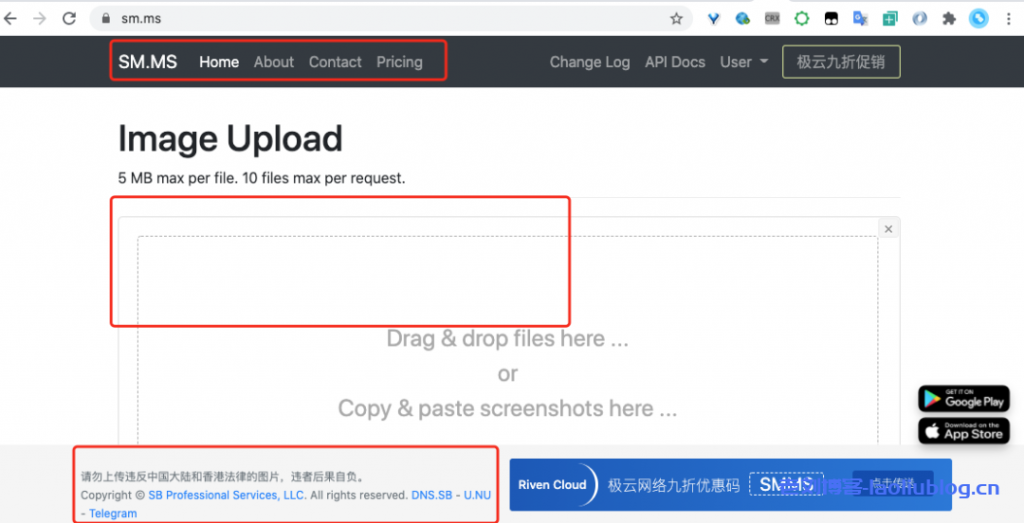Open the globe browser extension
This screenshot has width=1024, height=523.
click(x=743, y=19)
